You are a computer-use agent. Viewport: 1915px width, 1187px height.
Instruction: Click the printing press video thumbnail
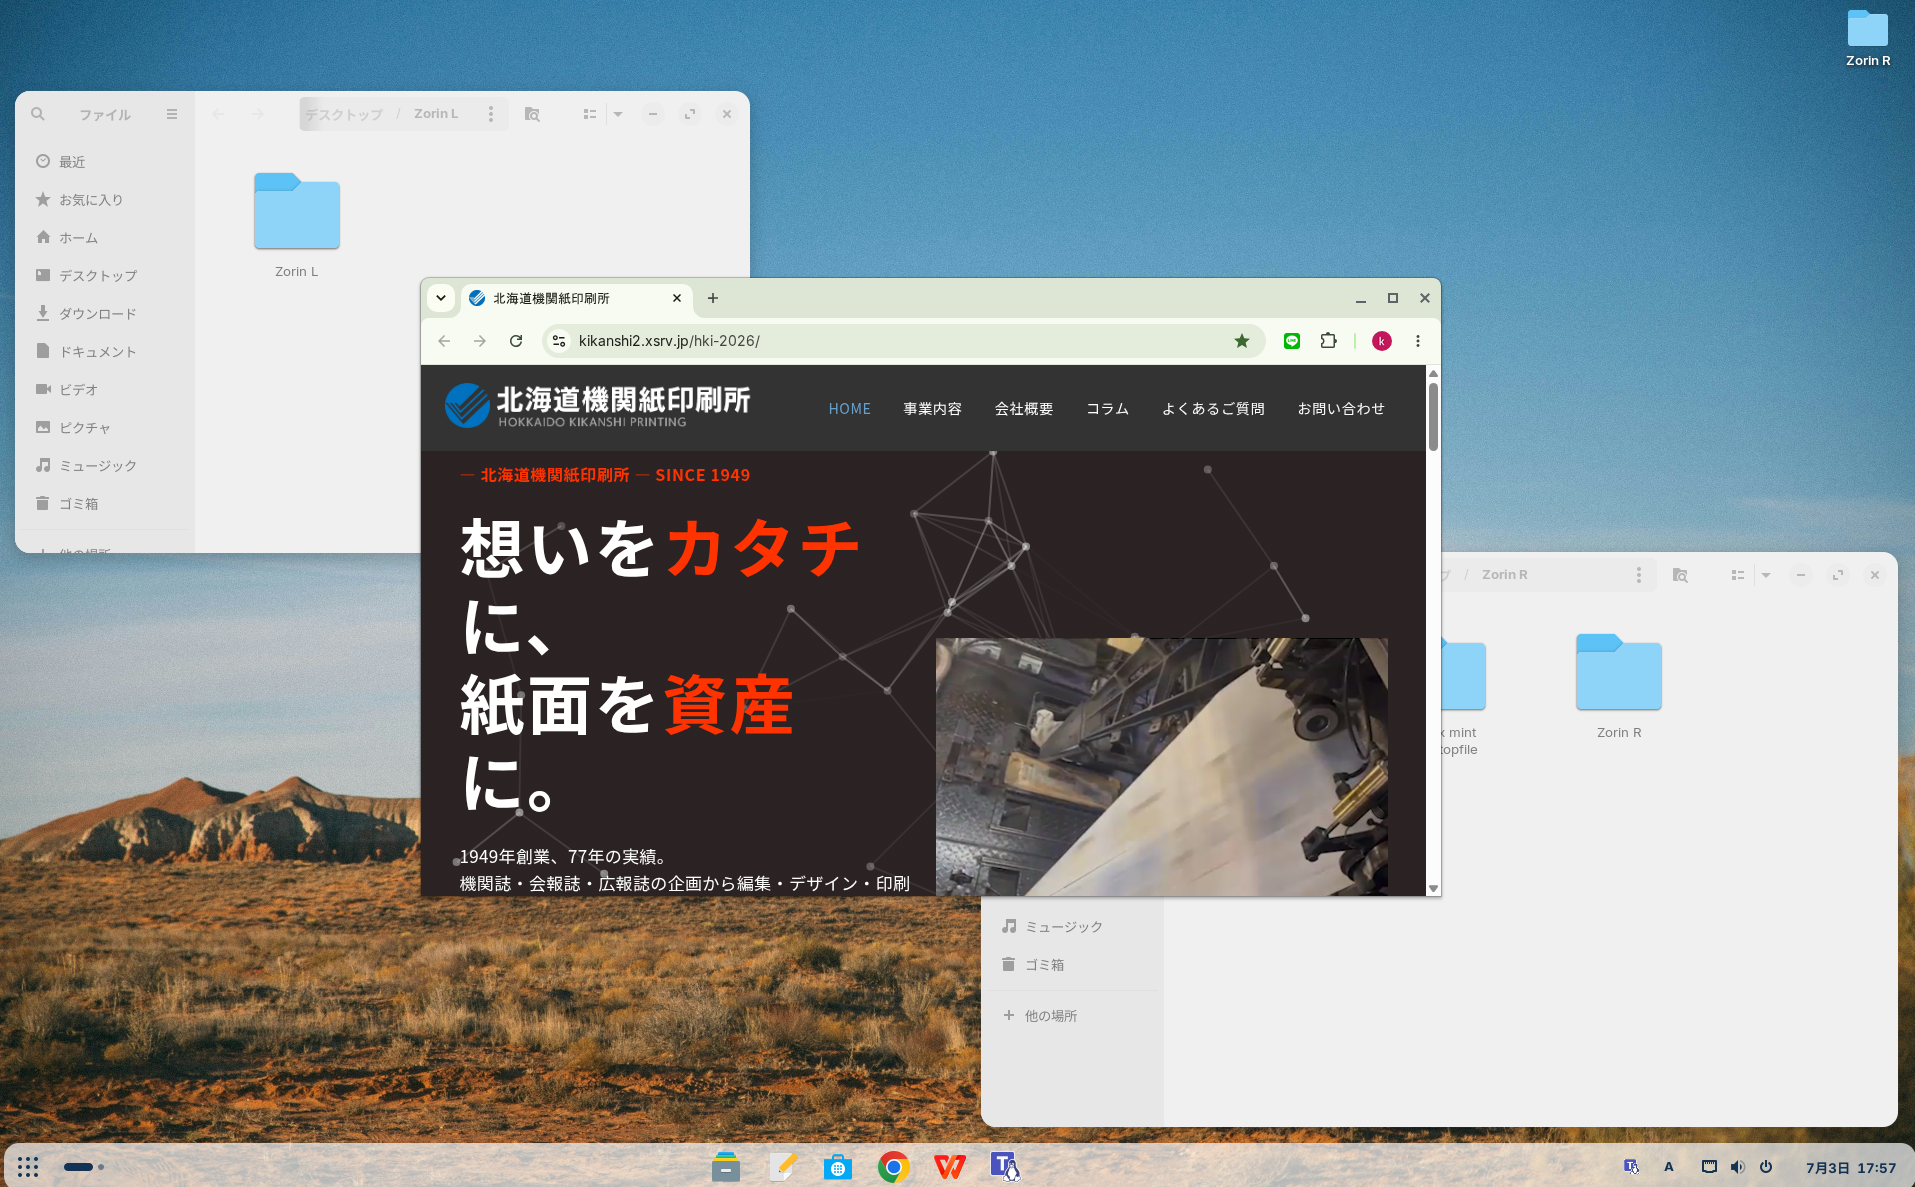(x=1162, y=766)
